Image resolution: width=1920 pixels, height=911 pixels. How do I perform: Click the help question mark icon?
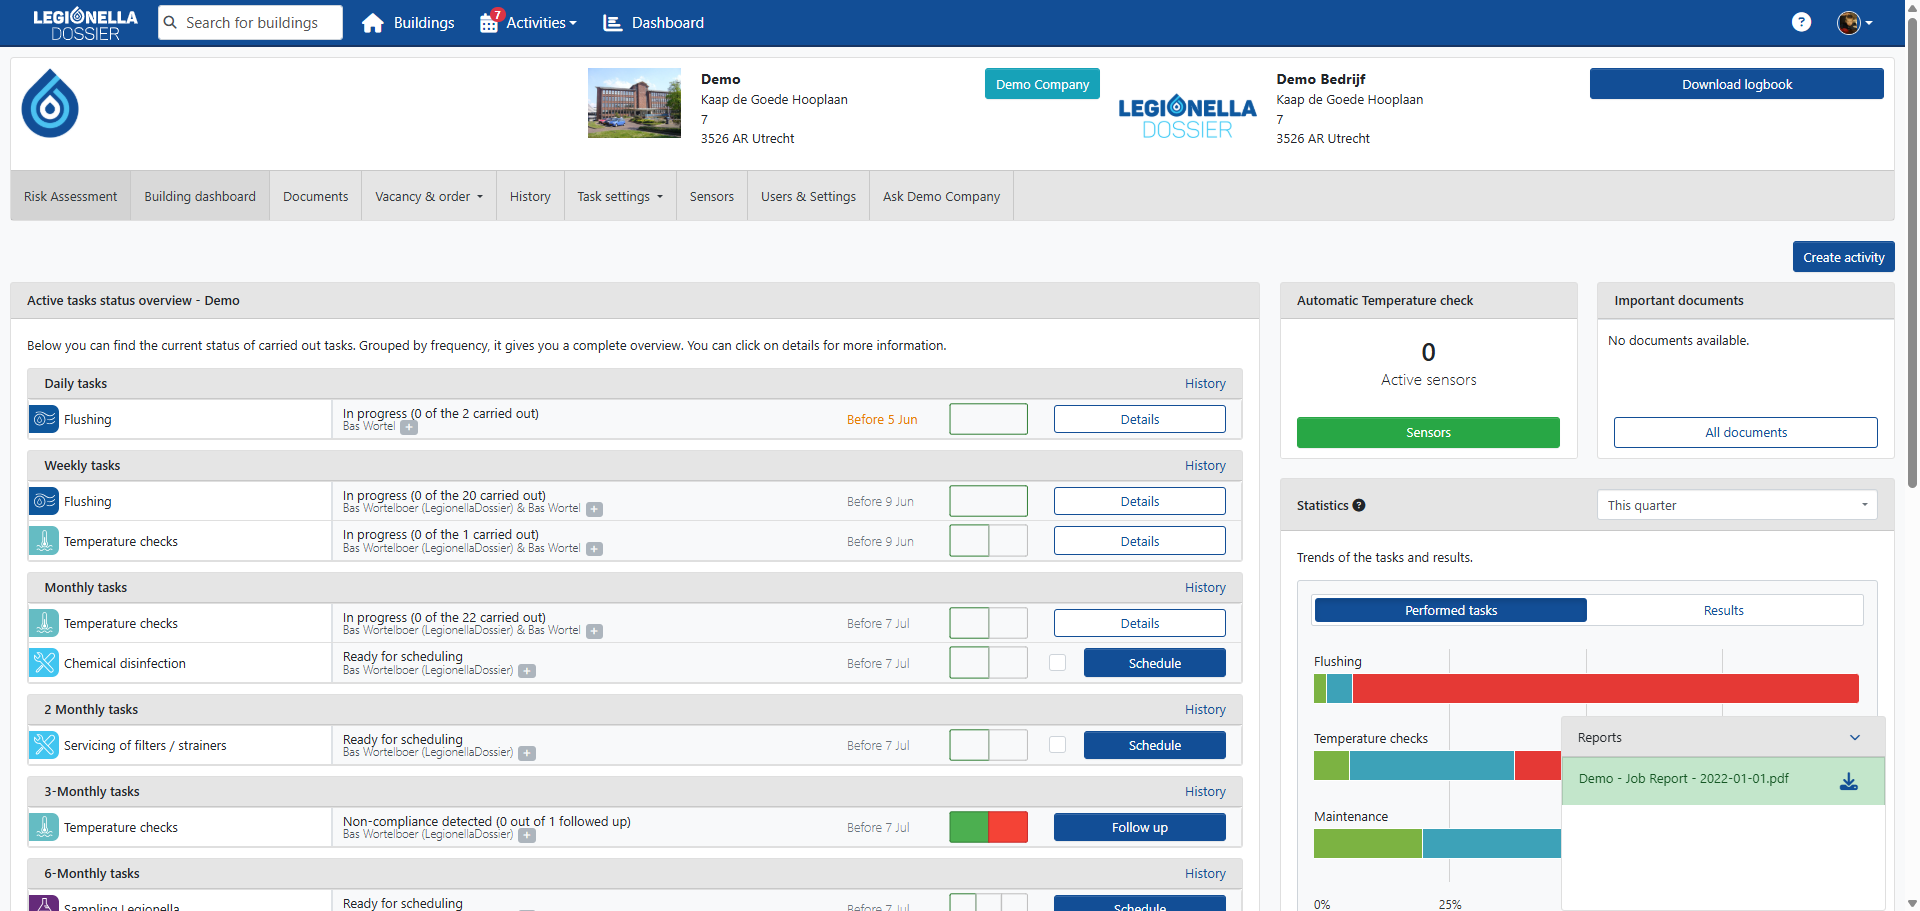[1801, 22]
